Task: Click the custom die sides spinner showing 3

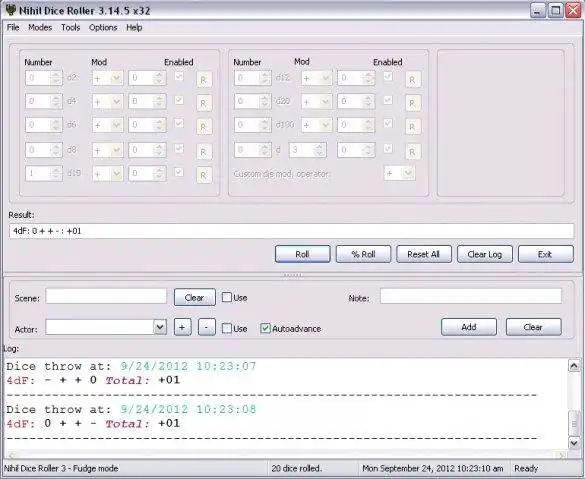Action: tap(308, 150)
